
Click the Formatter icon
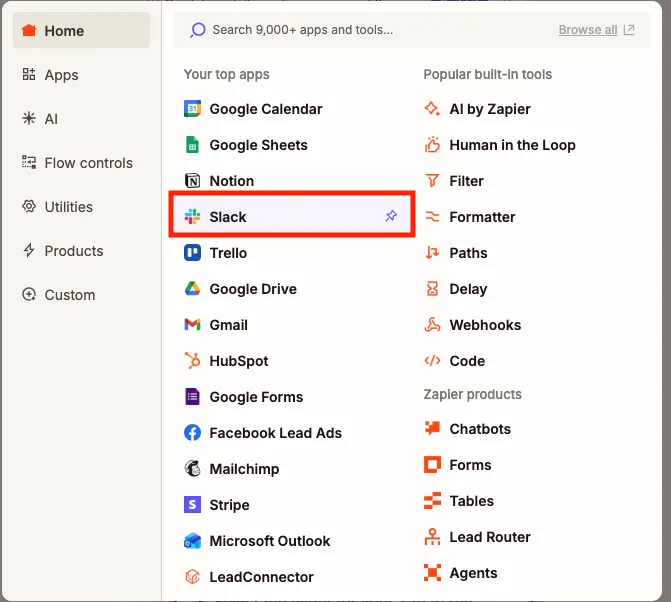(x=432, y=216)
